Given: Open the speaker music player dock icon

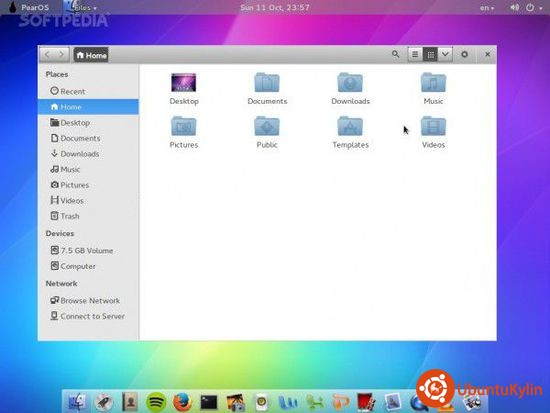Looking at the screenshot, I should [262, 402].
